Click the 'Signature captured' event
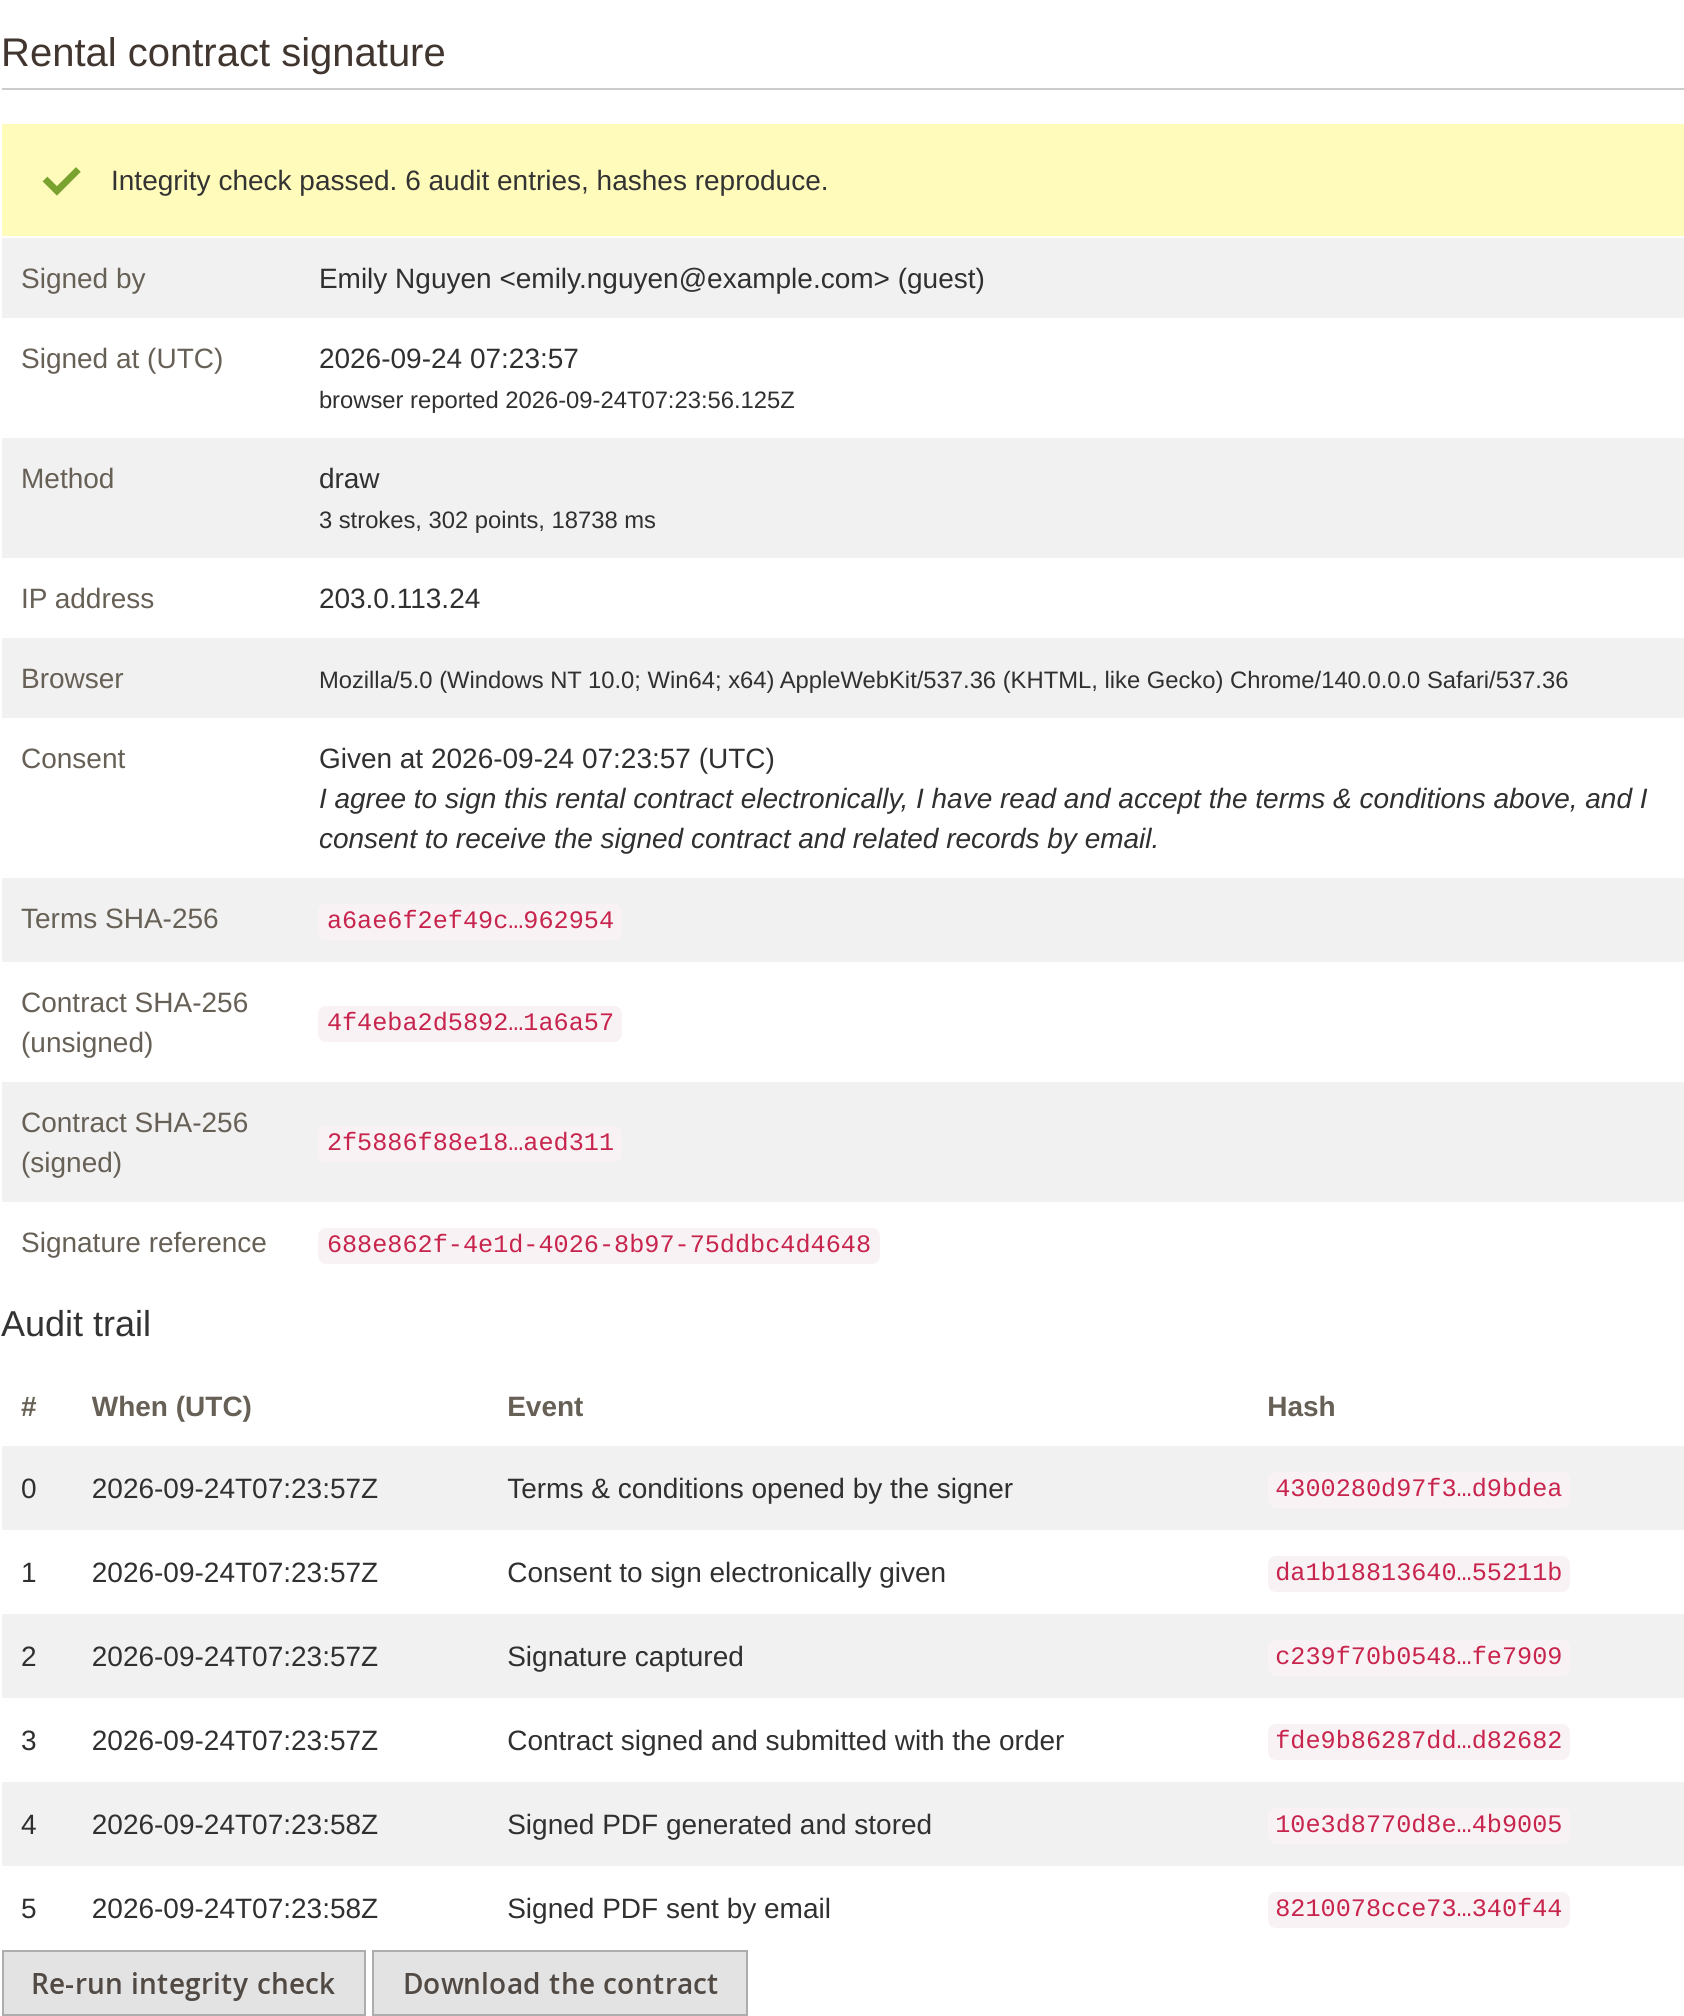The width and height of the screenshot is (1684, 2016). click(x=626, y=1657)
